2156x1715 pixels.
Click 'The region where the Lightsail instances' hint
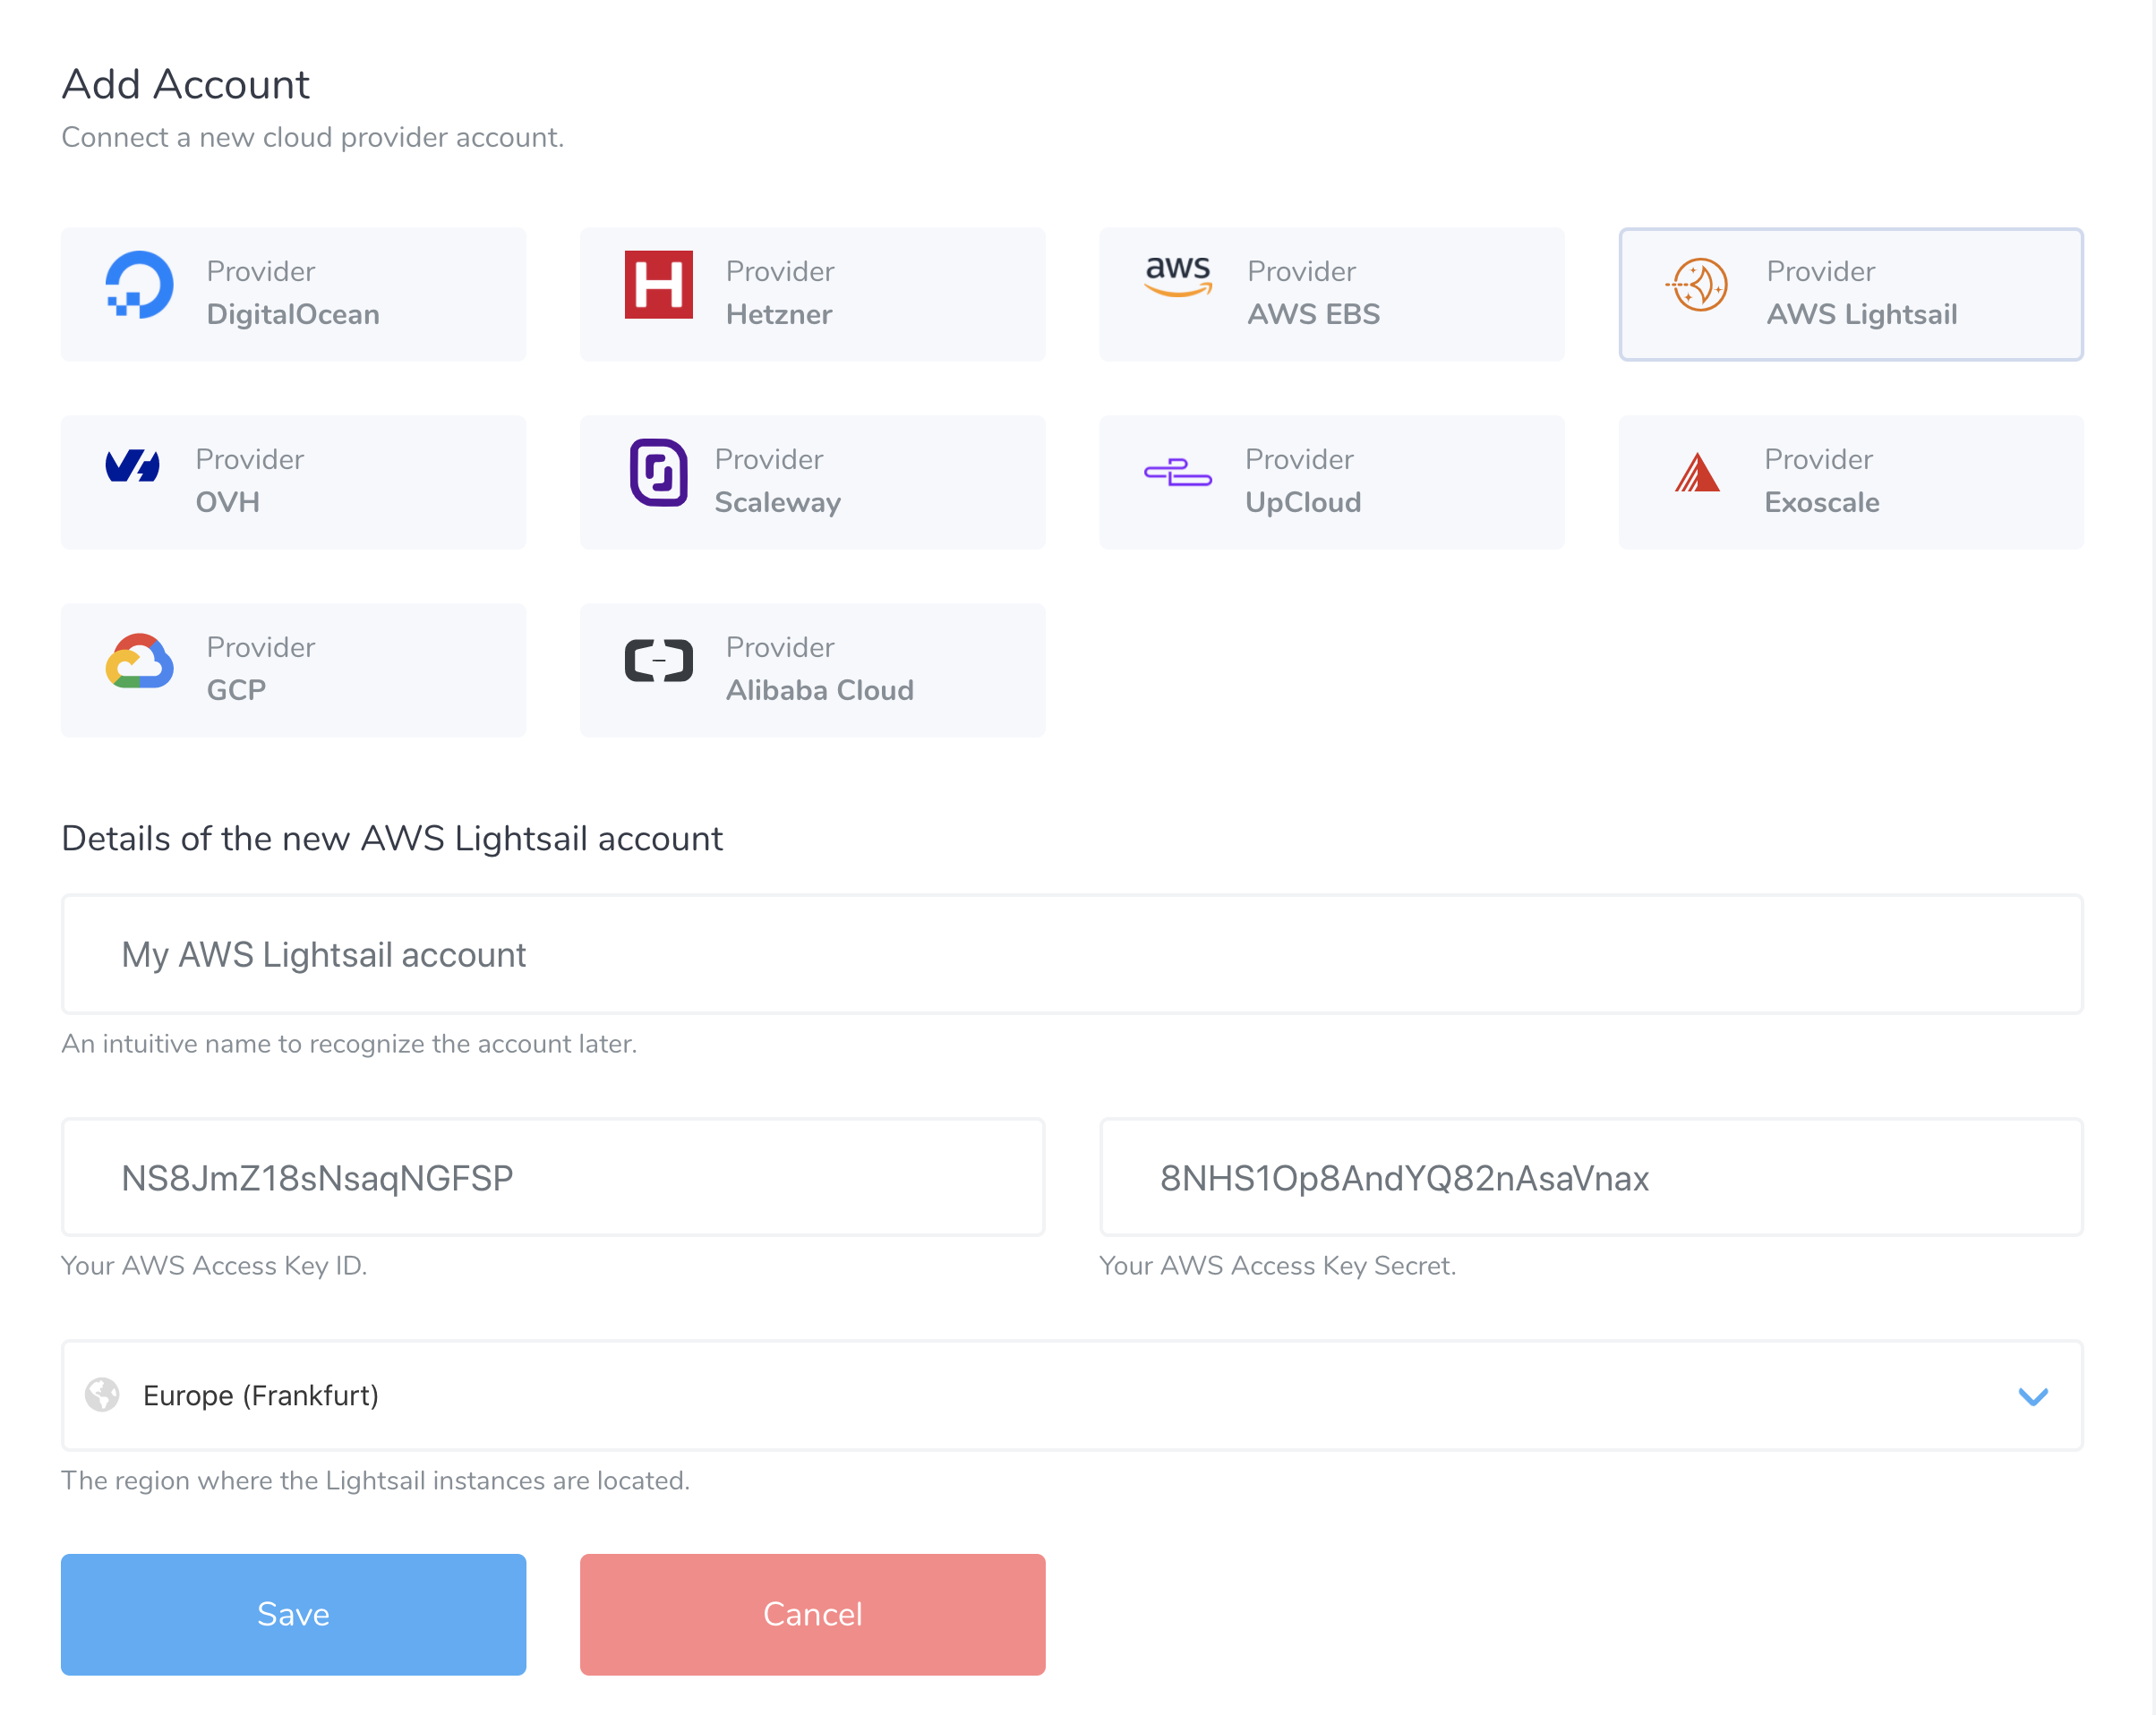point(376,1481)
